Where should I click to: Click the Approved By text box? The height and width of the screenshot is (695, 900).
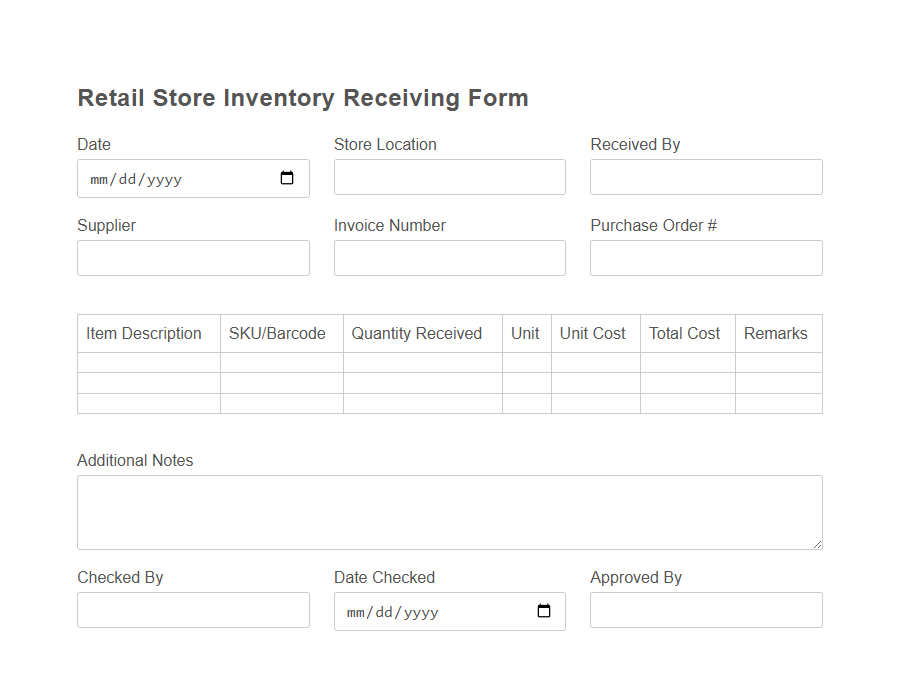coord(705,610)
